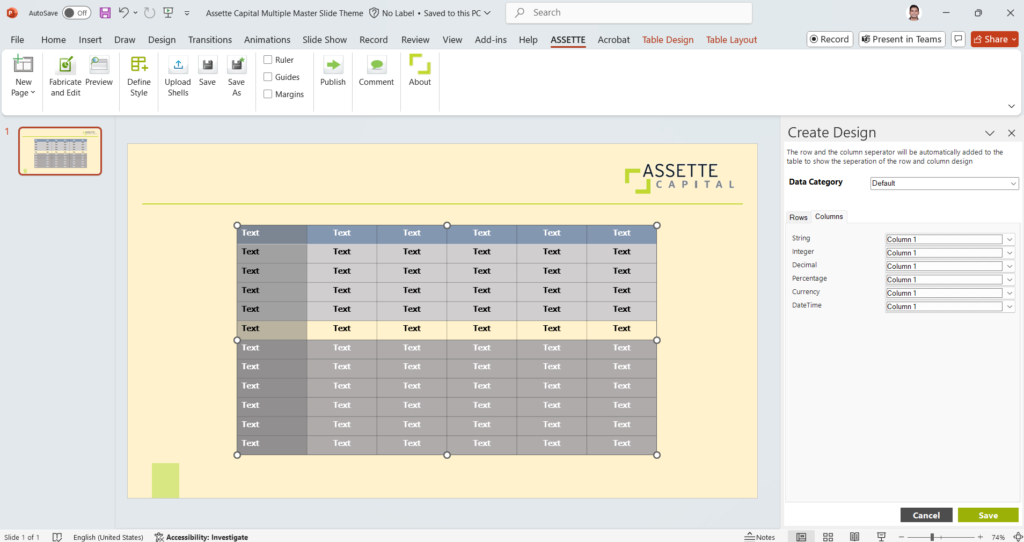Close the Create Design pane

click(1011, 133)
